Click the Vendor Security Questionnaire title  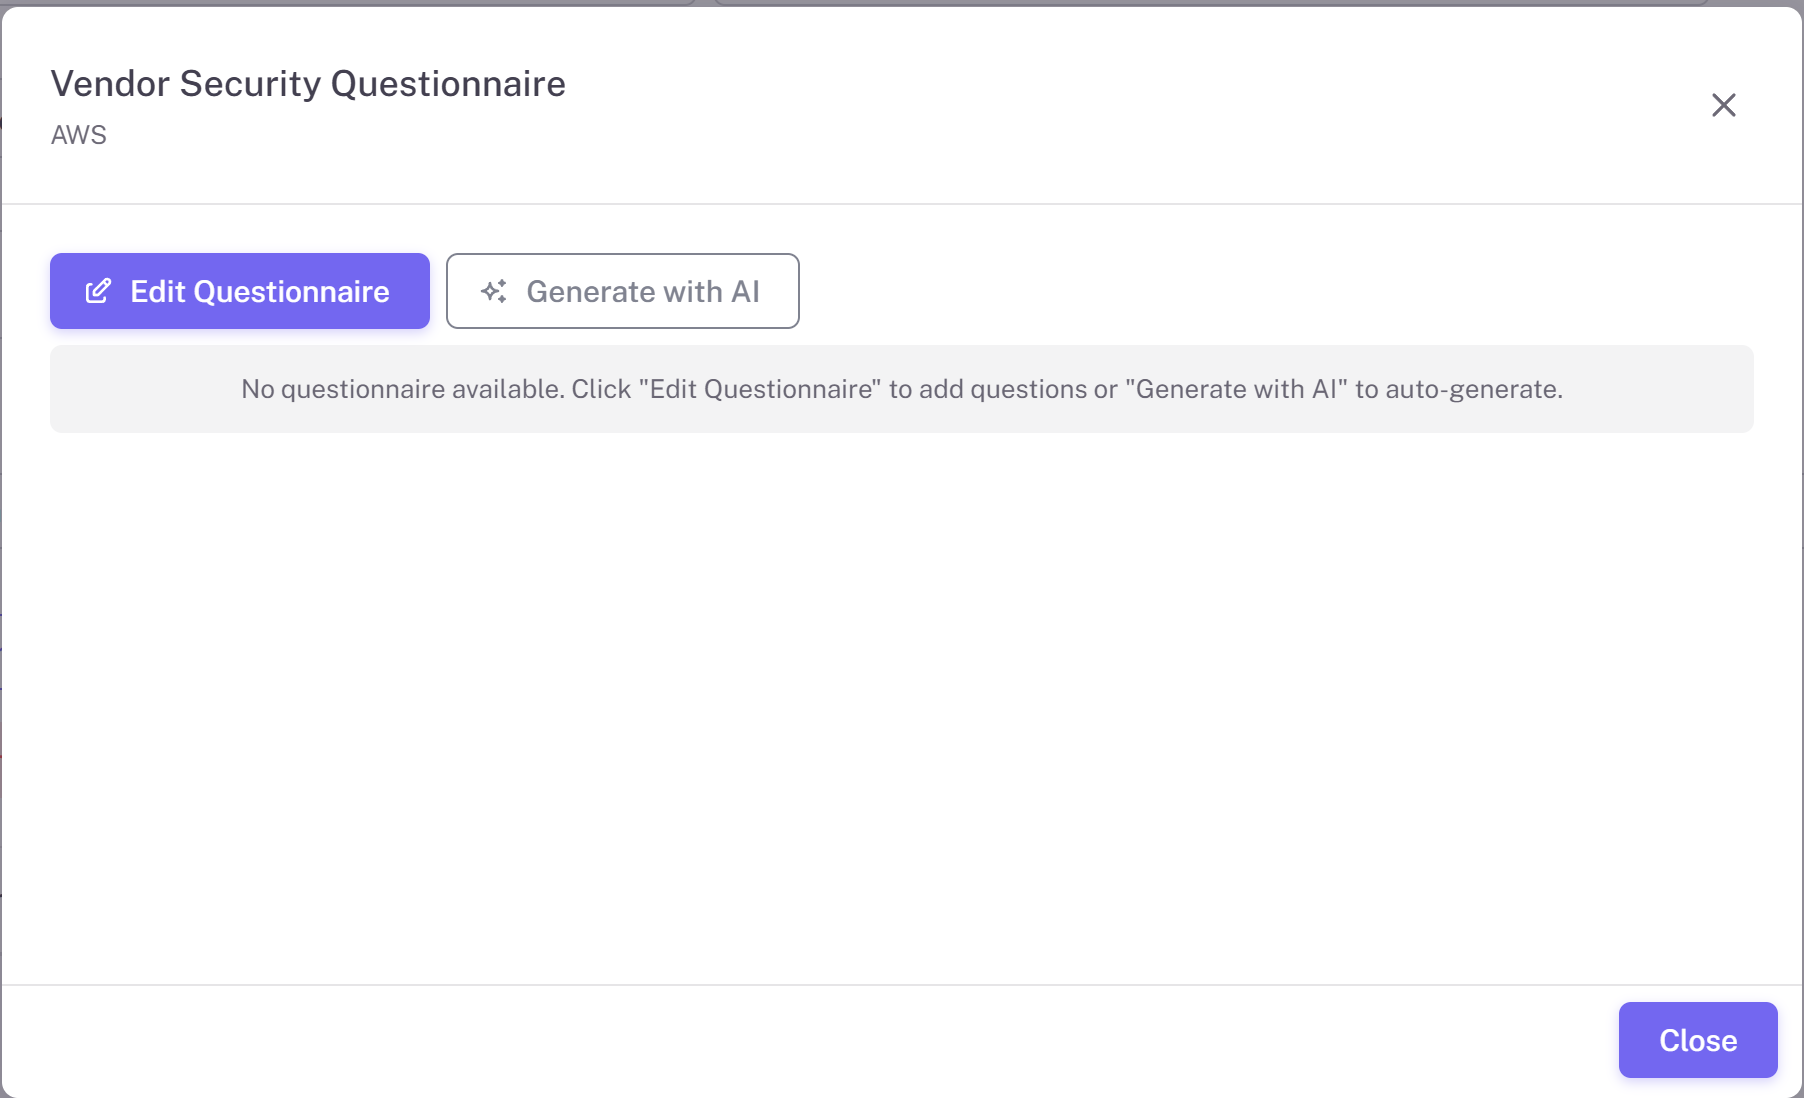tap(308, 84)
